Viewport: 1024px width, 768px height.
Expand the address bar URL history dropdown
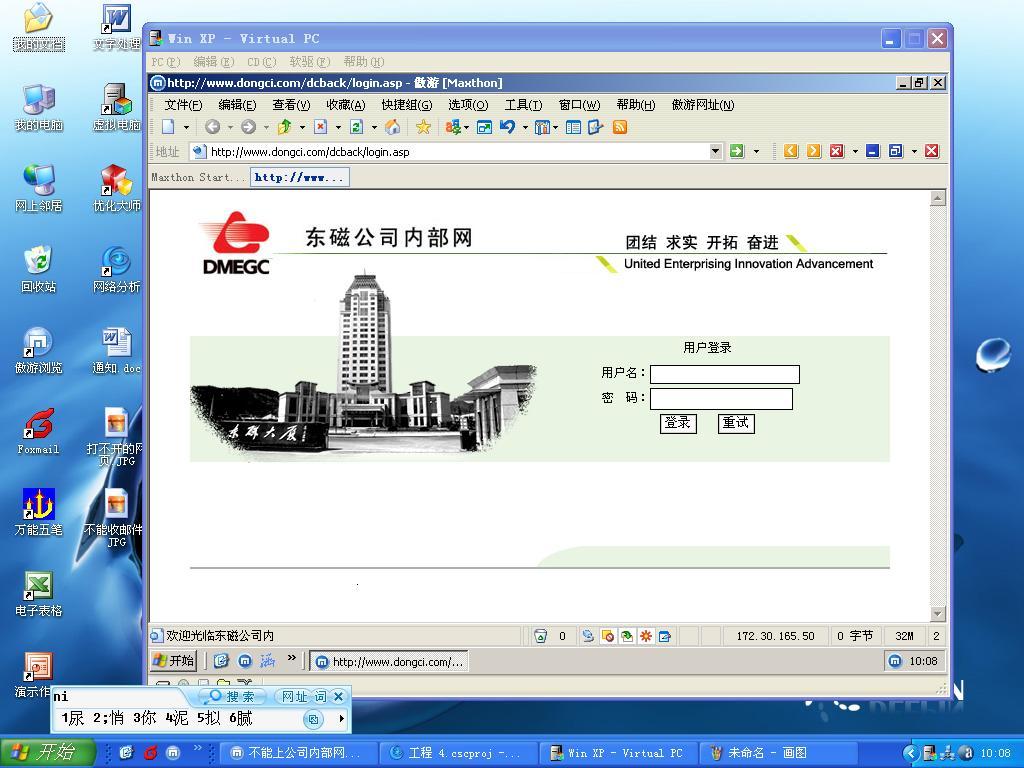point(716,152)
